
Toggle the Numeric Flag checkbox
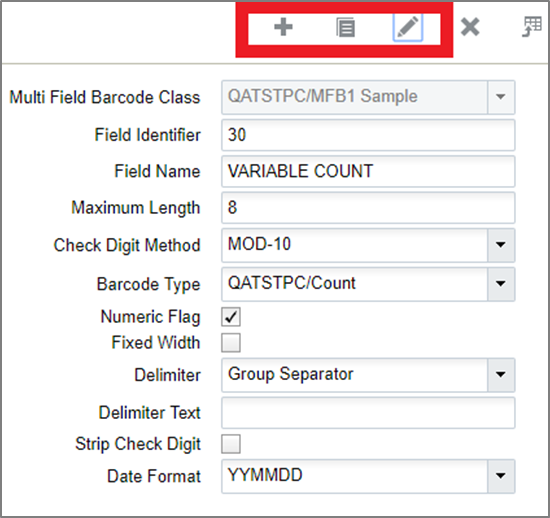231,317
